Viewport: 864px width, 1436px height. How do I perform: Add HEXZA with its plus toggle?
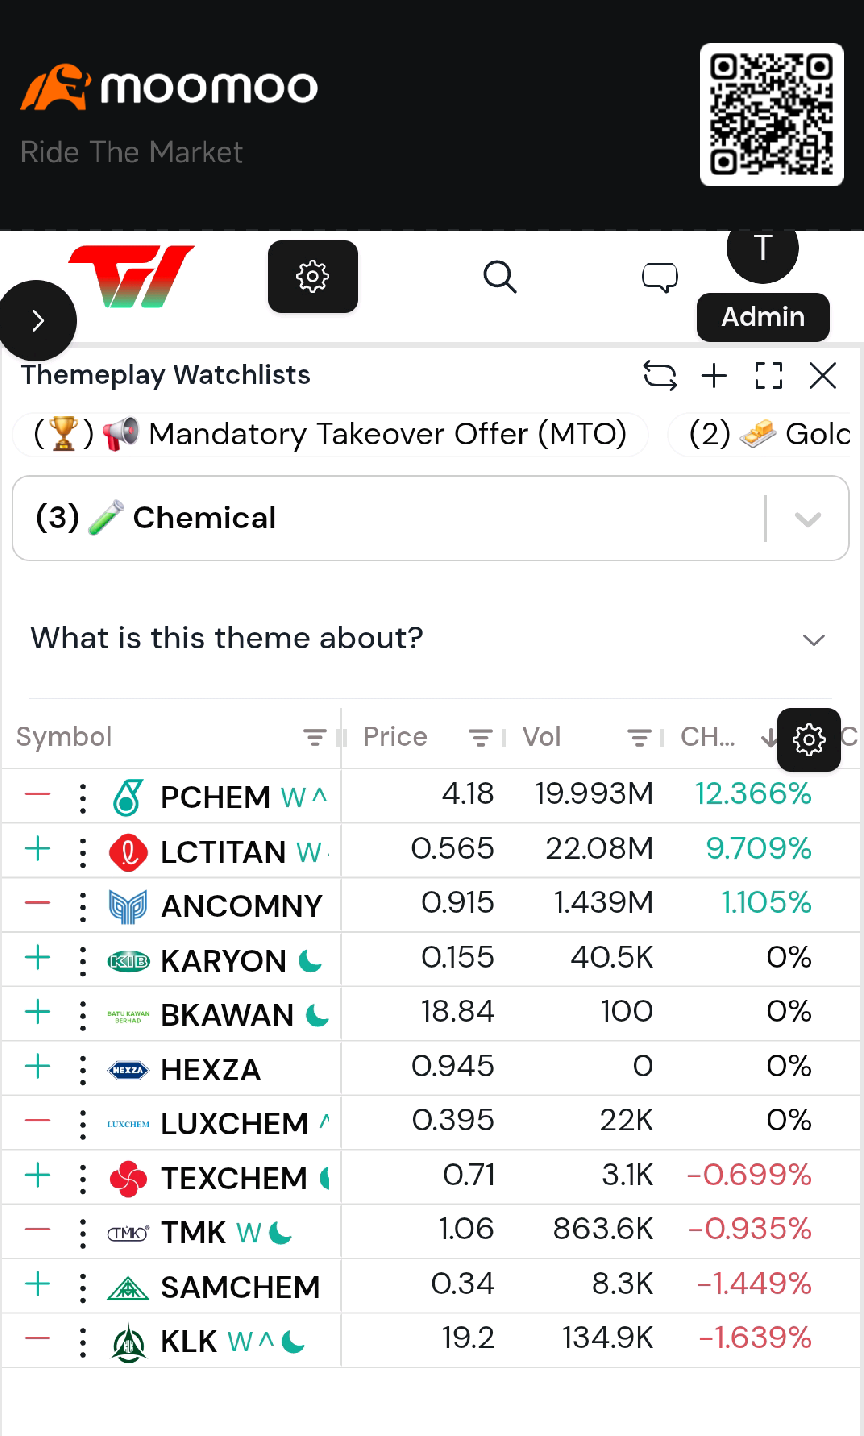pos(37,1066)
